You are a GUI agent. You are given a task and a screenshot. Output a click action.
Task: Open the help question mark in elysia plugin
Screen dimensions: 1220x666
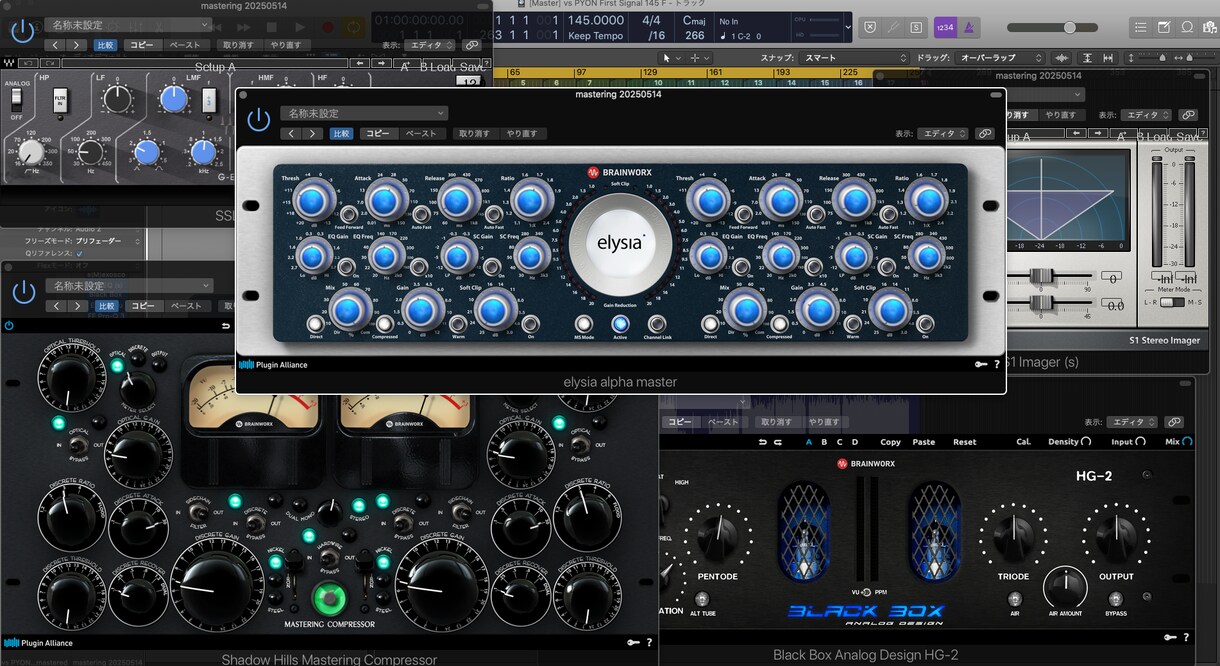pyautogui.click(x=996, y=365)
